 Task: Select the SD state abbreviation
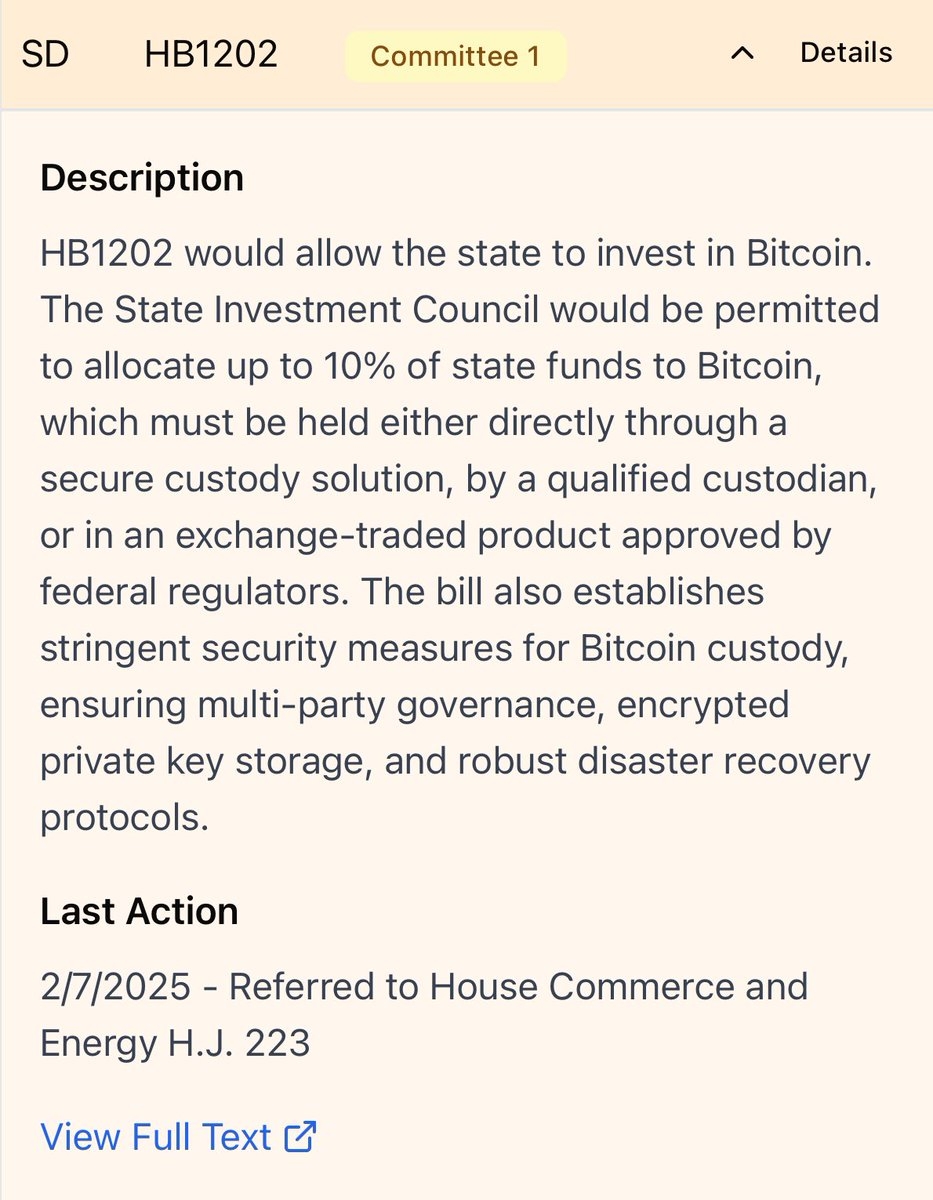point(45,54)
